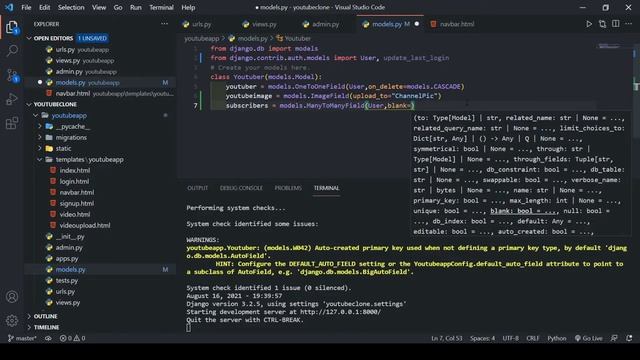Screen dimensions: 640x360
Task: Open the Go menu
Action: pyautogui.click(x=118, y=7)
